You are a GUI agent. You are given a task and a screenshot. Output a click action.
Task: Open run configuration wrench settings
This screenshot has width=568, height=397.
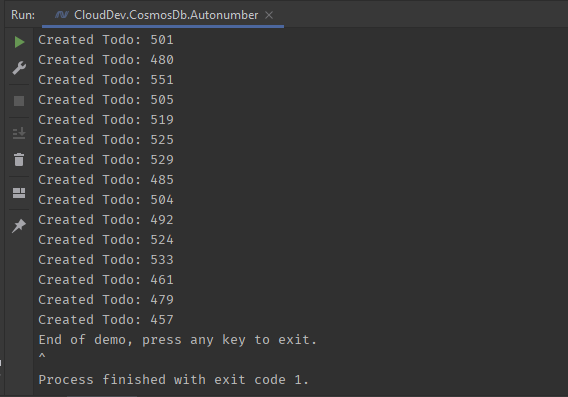(19, 68)
